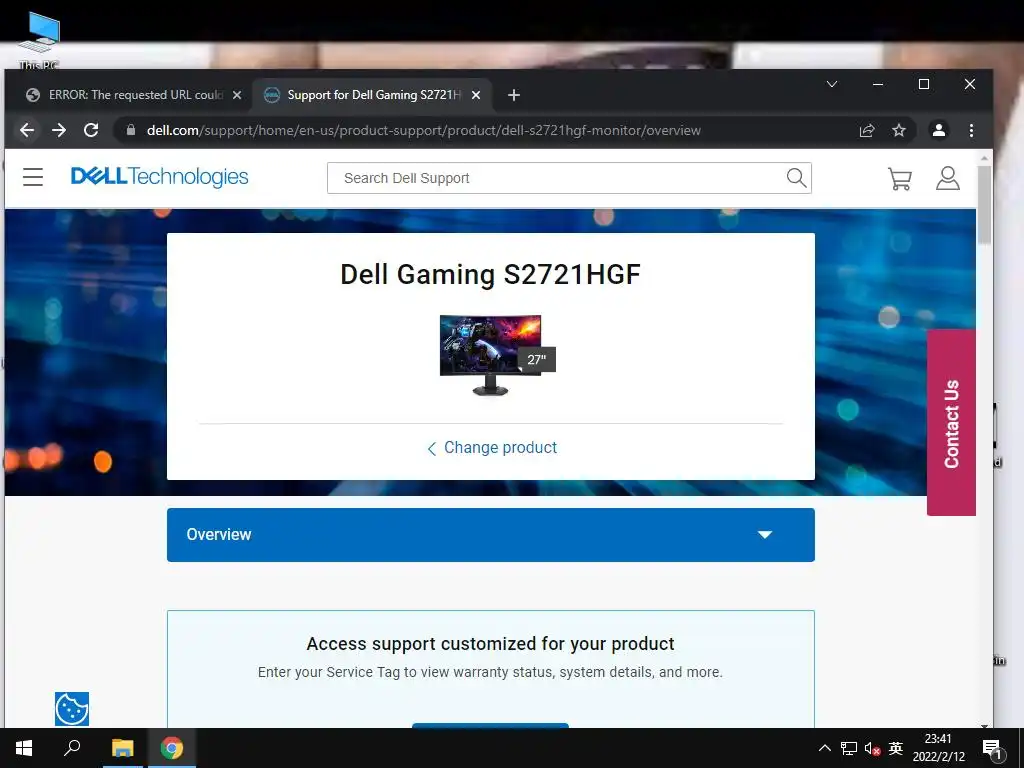Switch to the ERROR requested URL tab
This screenshot has width=1024, height=768.
click(134, 95)
